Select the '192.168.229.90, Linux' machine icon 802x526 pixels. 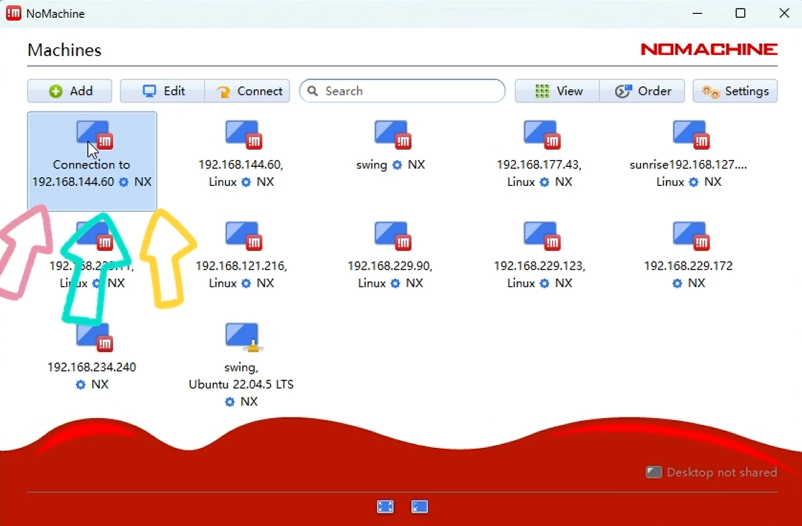[x=393, y=236]
